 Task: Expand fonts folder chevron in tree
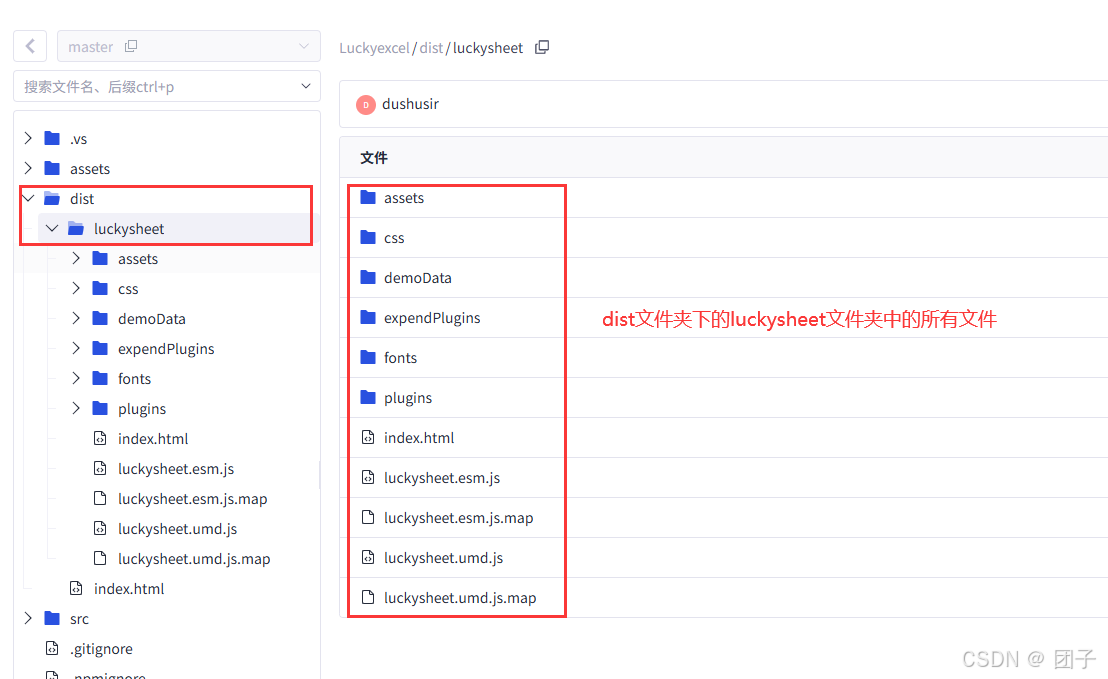point(76,379)
